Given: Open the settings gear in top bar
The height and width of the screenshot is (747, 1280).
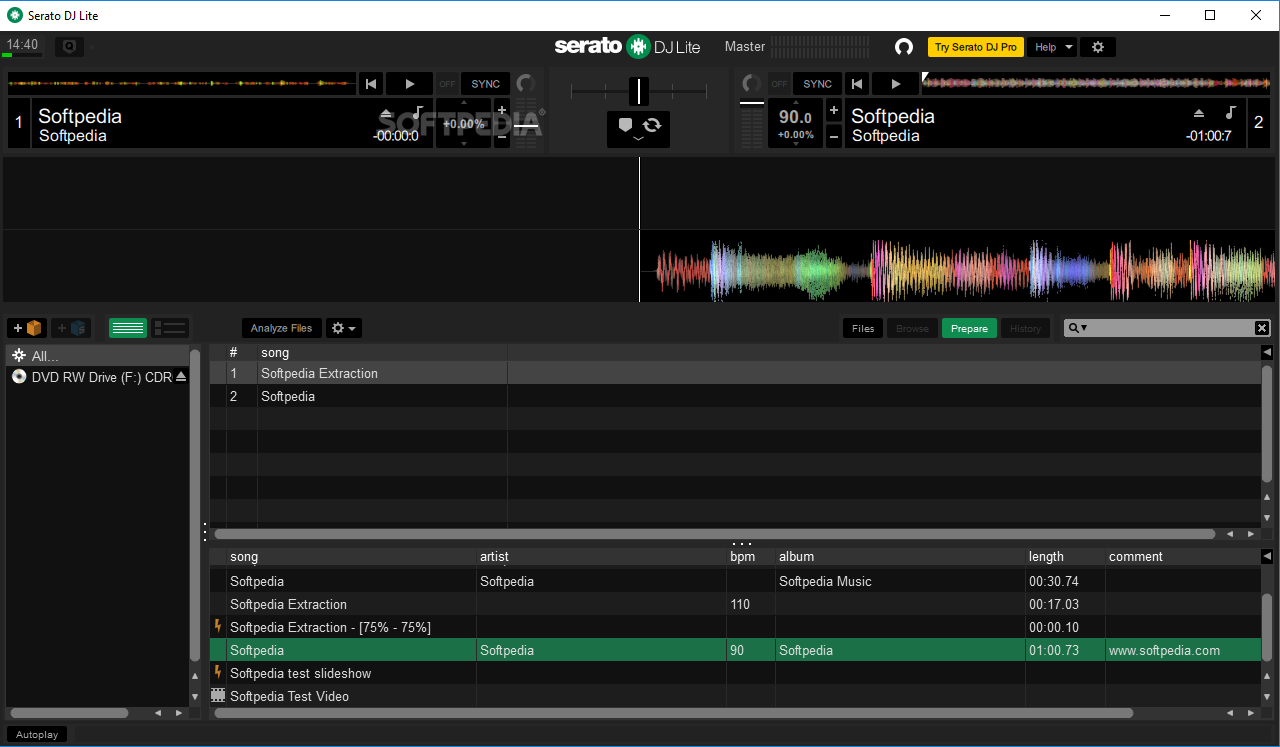Looking at the screenshot, I should [1098, 47].
